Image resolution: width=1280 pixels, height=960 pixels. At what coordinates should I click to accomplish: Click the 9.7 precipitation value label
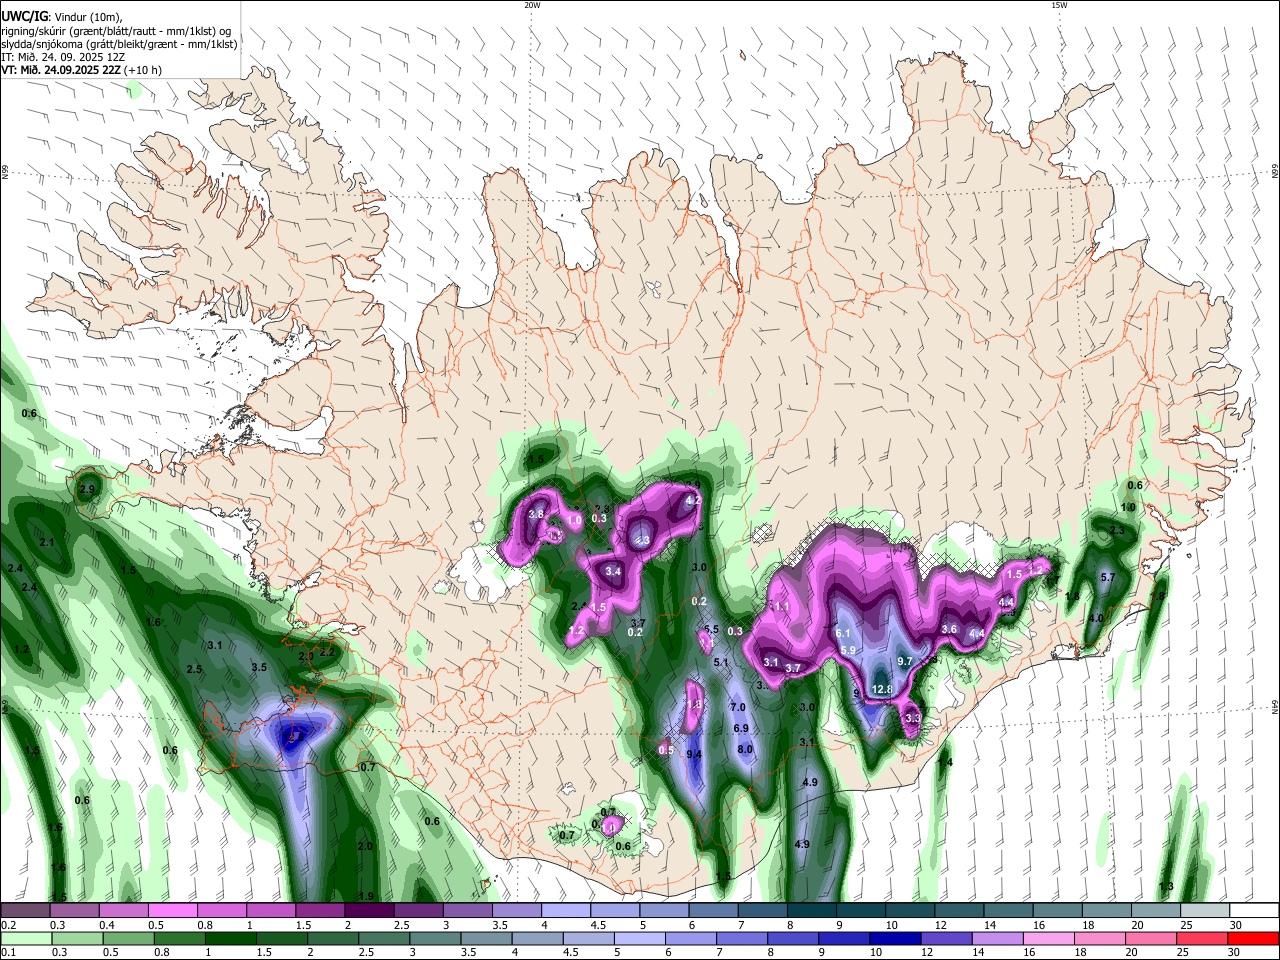click(x=905, y=661)
